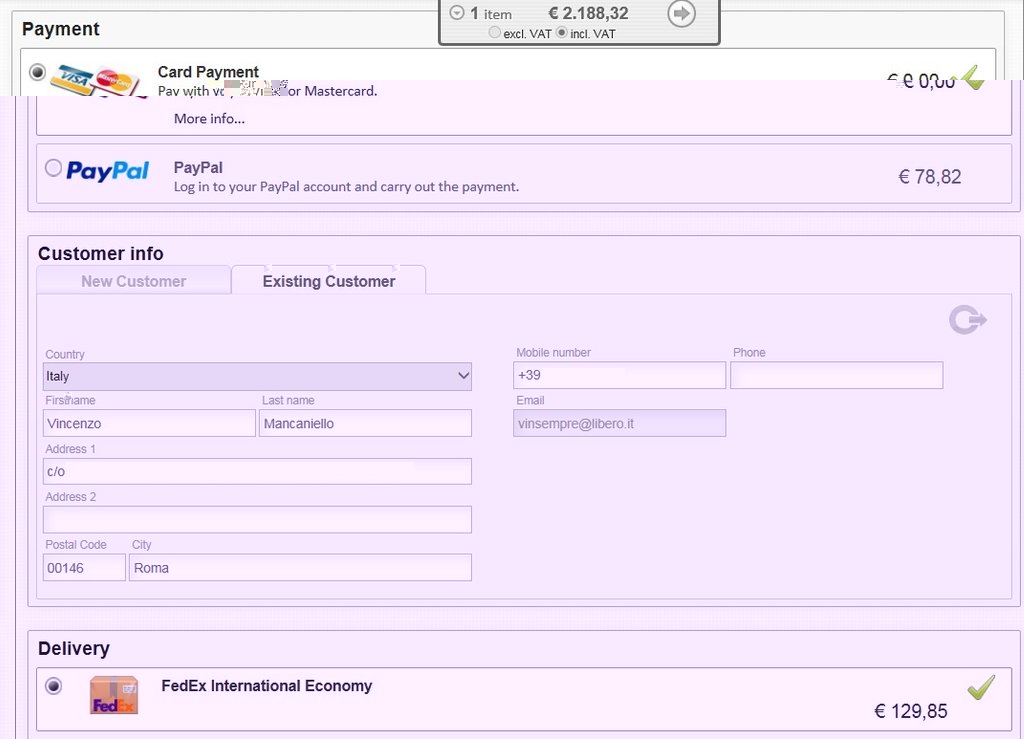1024x739 pixels.
Task: Click the logout arrow icon
Action: point(967,320)
